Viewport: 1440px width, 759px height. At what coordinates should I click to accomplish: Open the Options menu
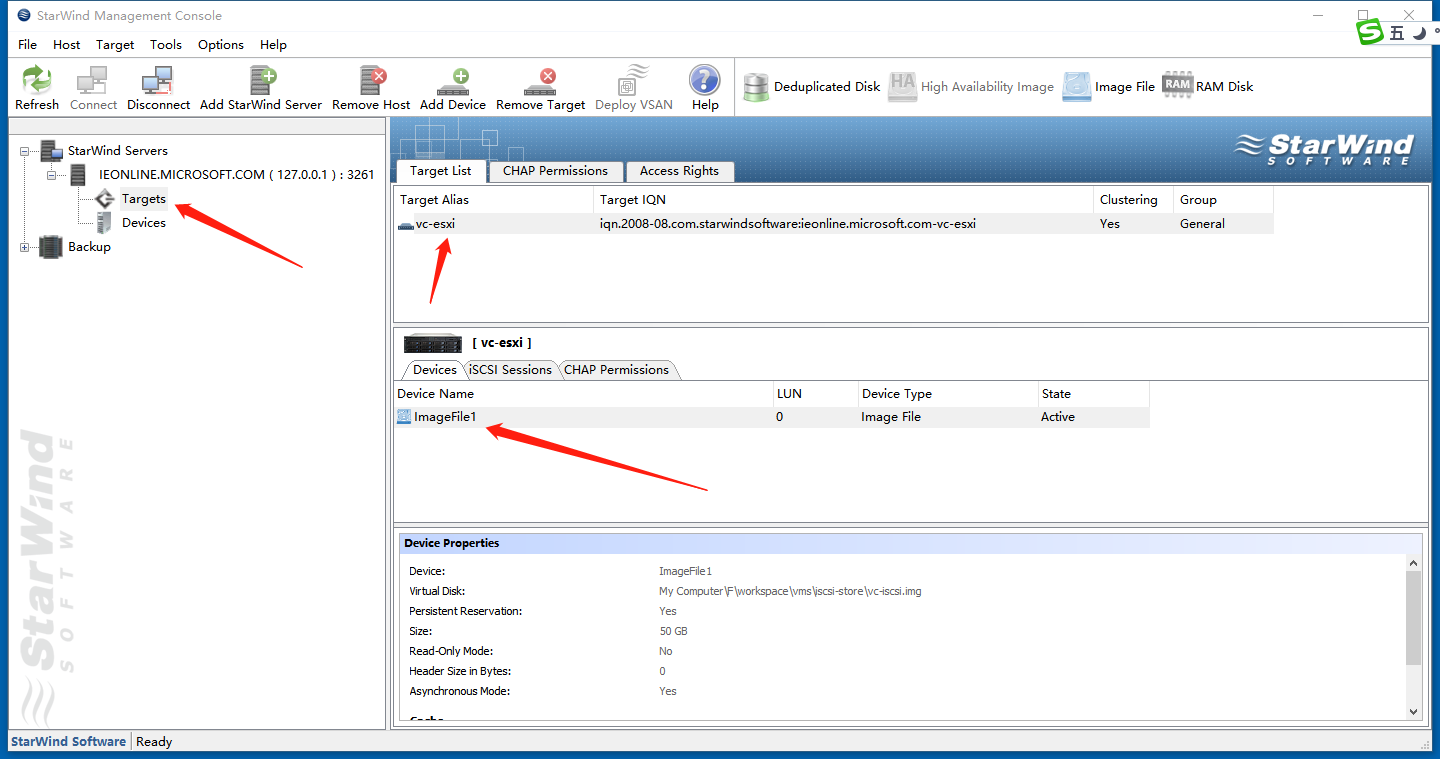tap(221, 44)
